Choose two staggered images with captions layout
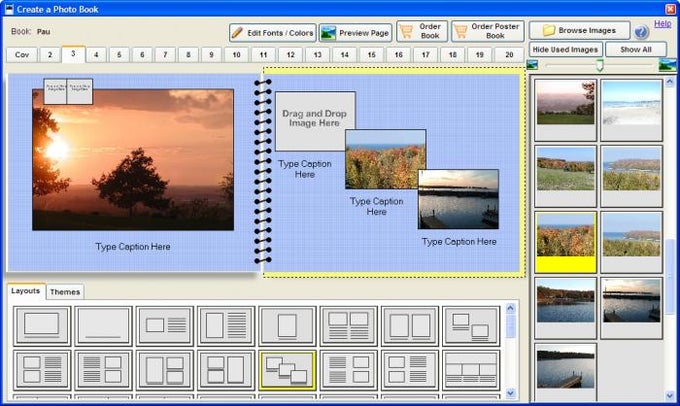The height and width of the screenshot is (406, 680). click(x=471, y=326)
